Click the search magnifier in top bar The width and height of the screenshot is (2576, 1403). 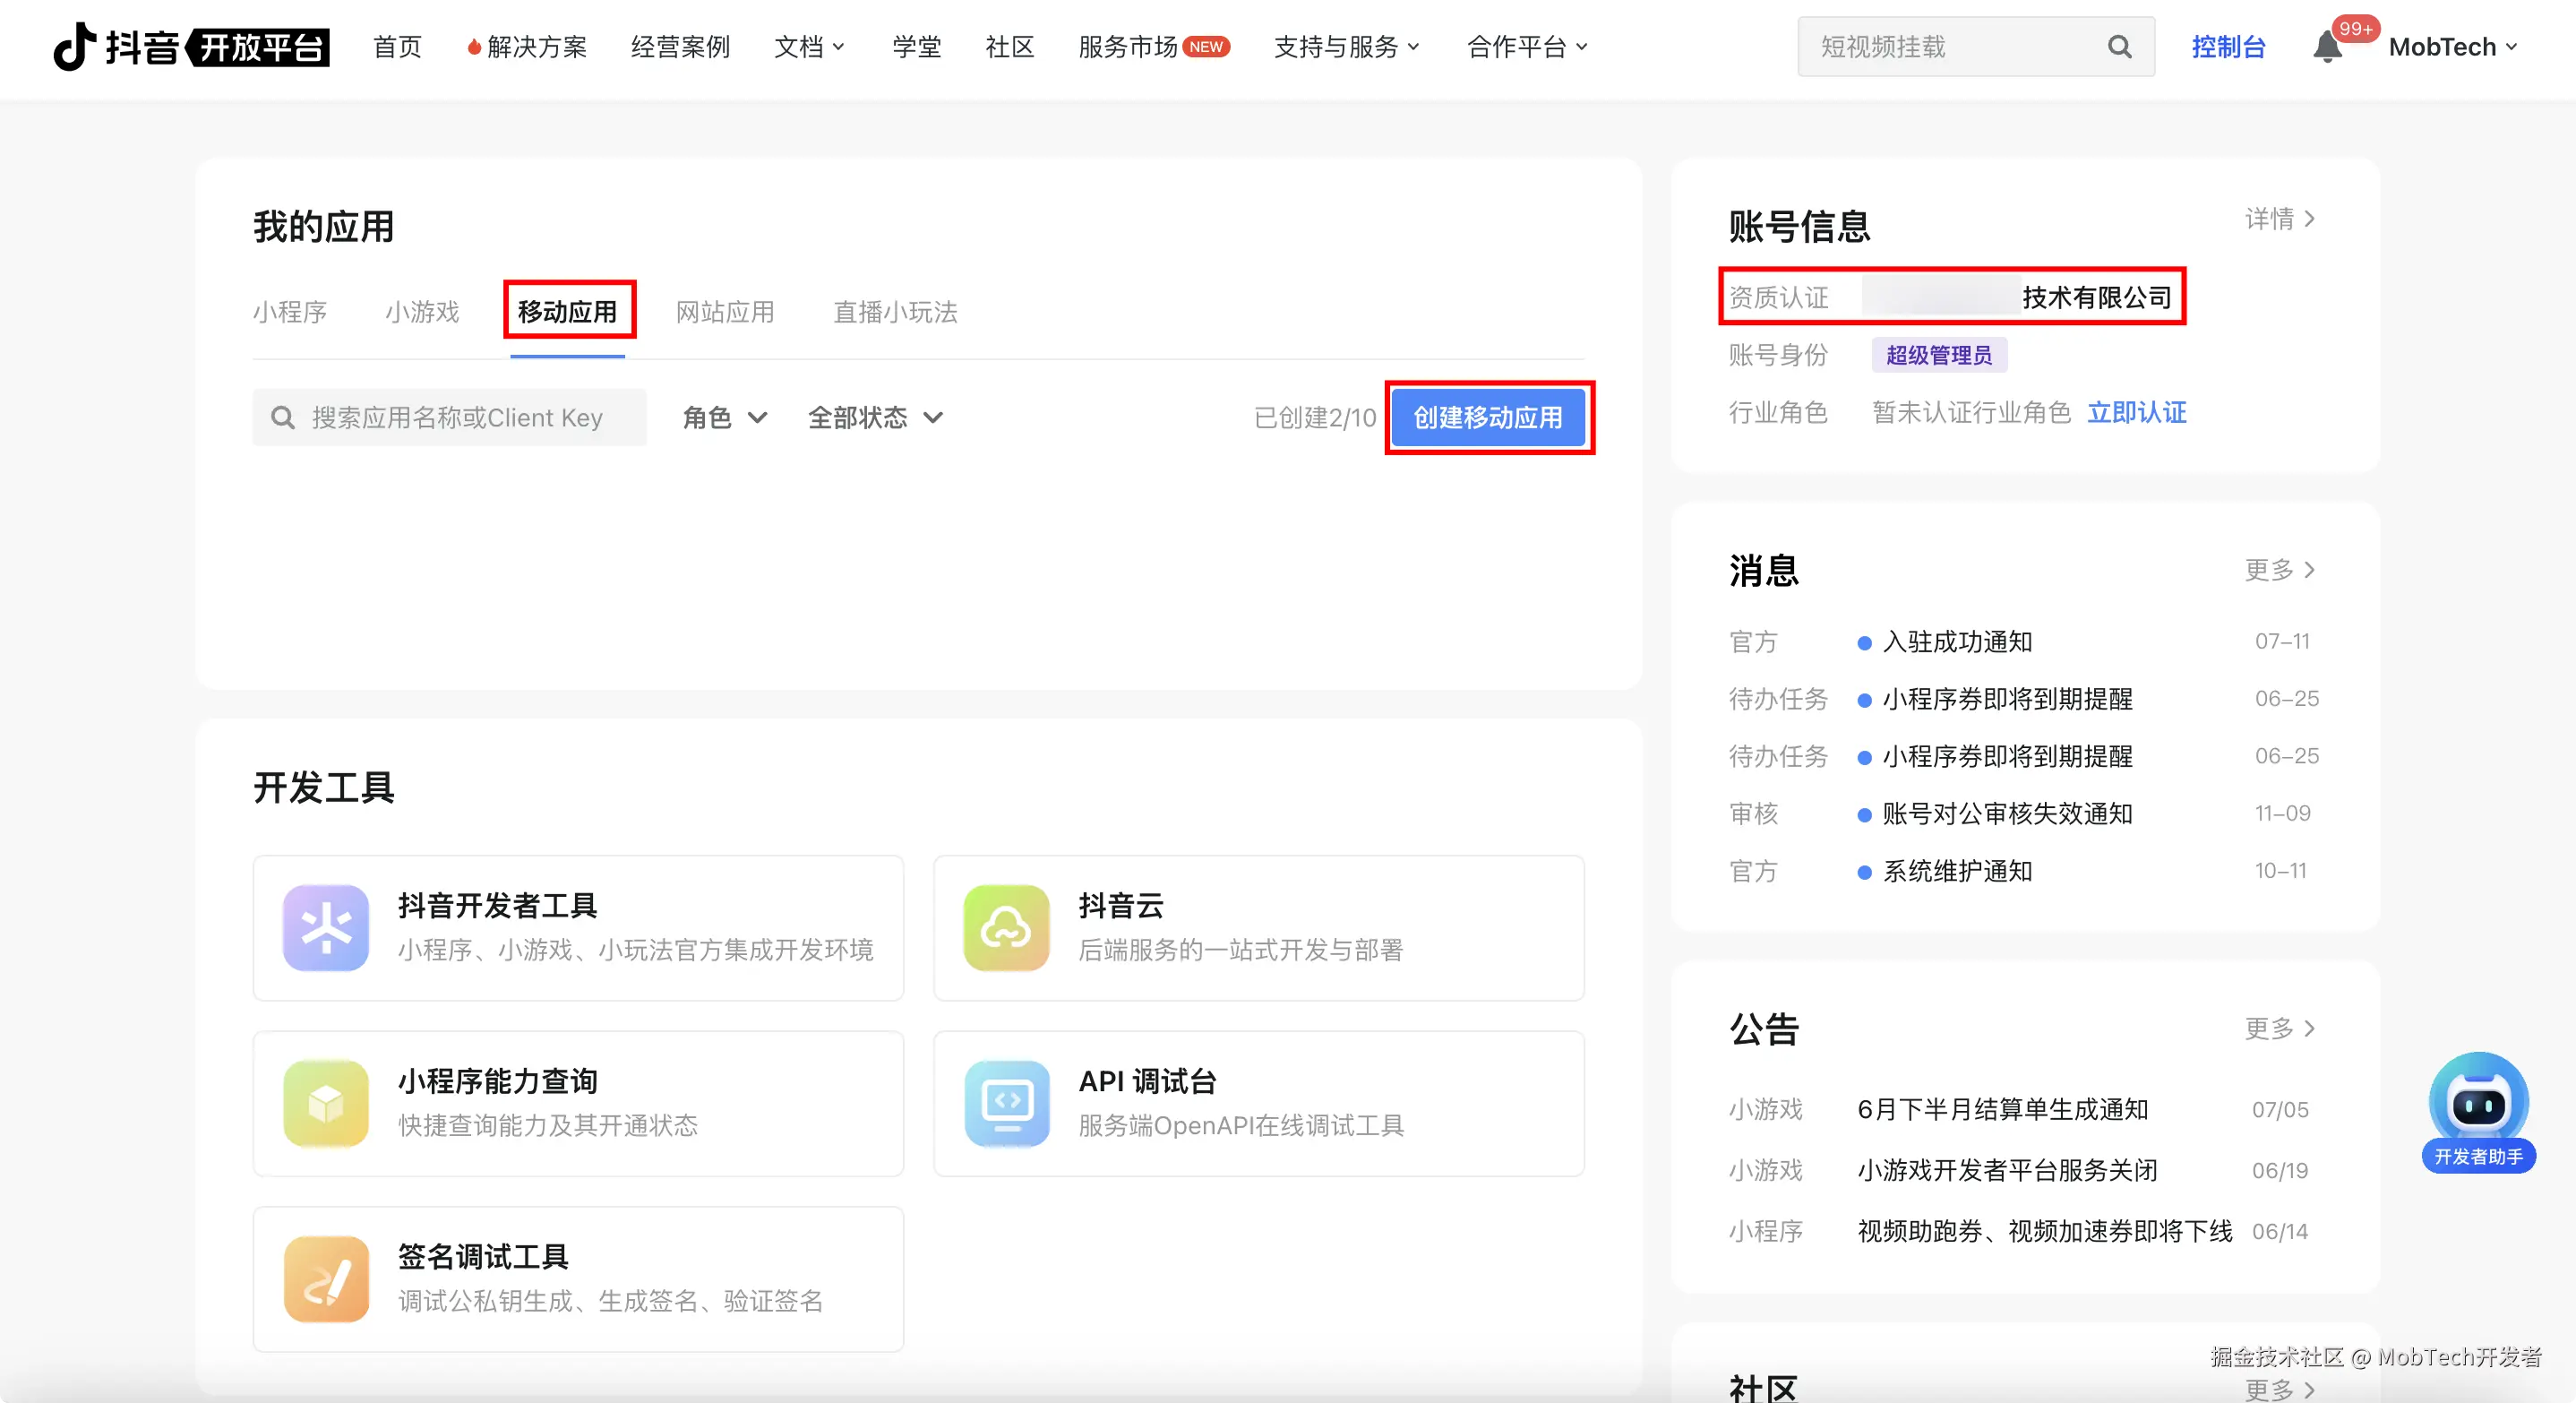(x=2119, y=47)
